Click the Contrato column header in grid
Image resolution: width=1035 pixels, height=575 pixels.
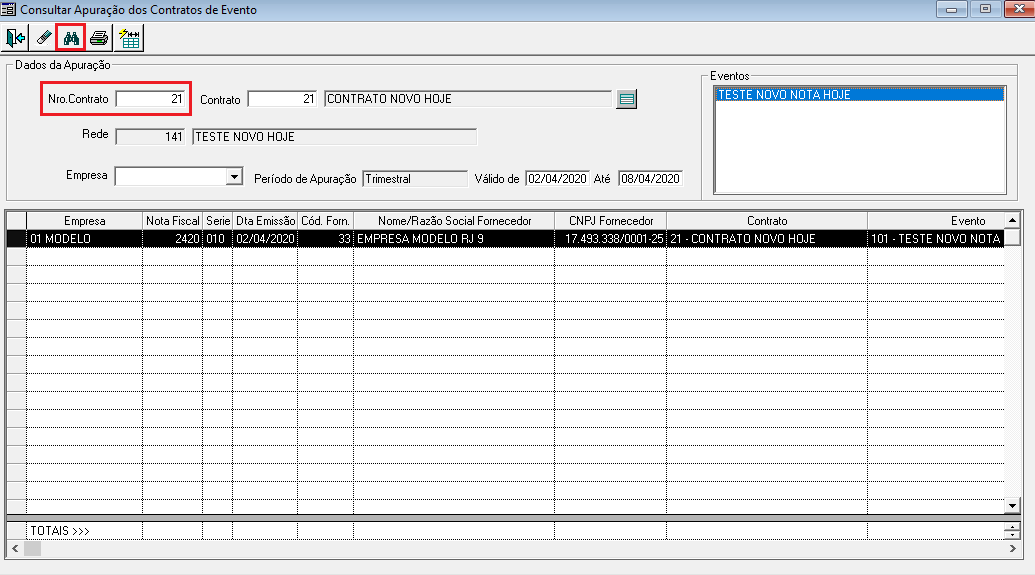coord(767,220)
